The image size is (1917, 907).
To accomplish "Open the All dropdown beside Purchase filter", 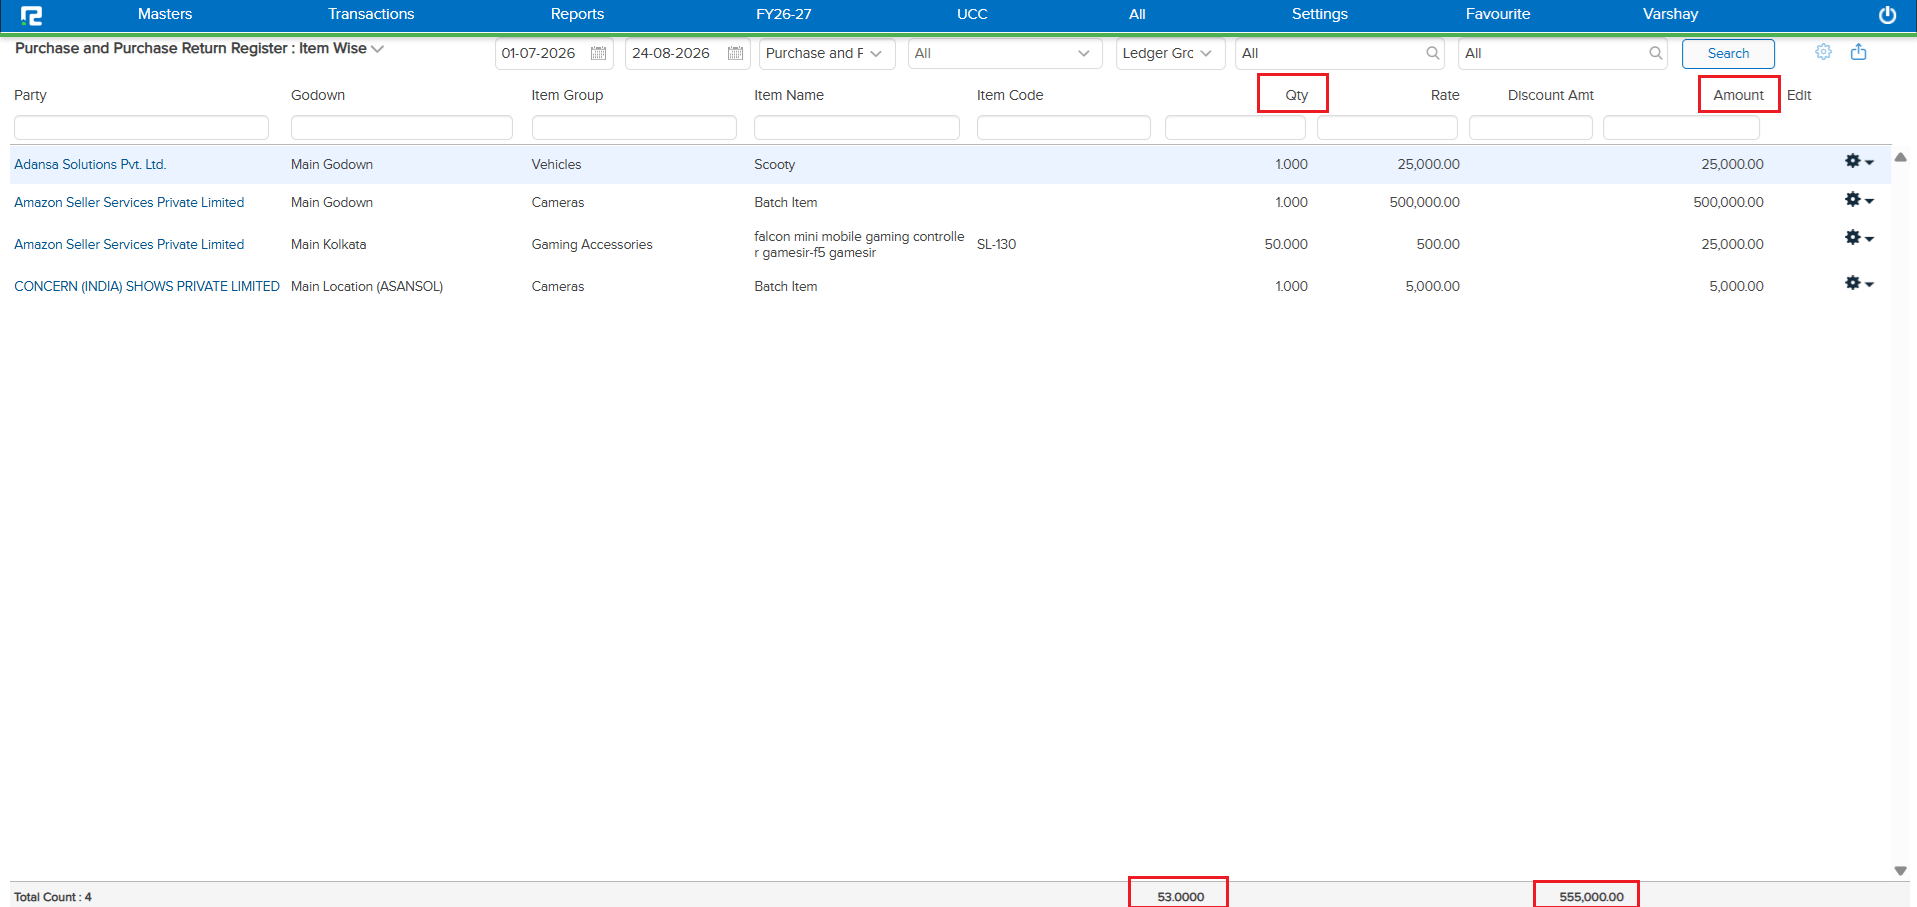I will 1005,53.
